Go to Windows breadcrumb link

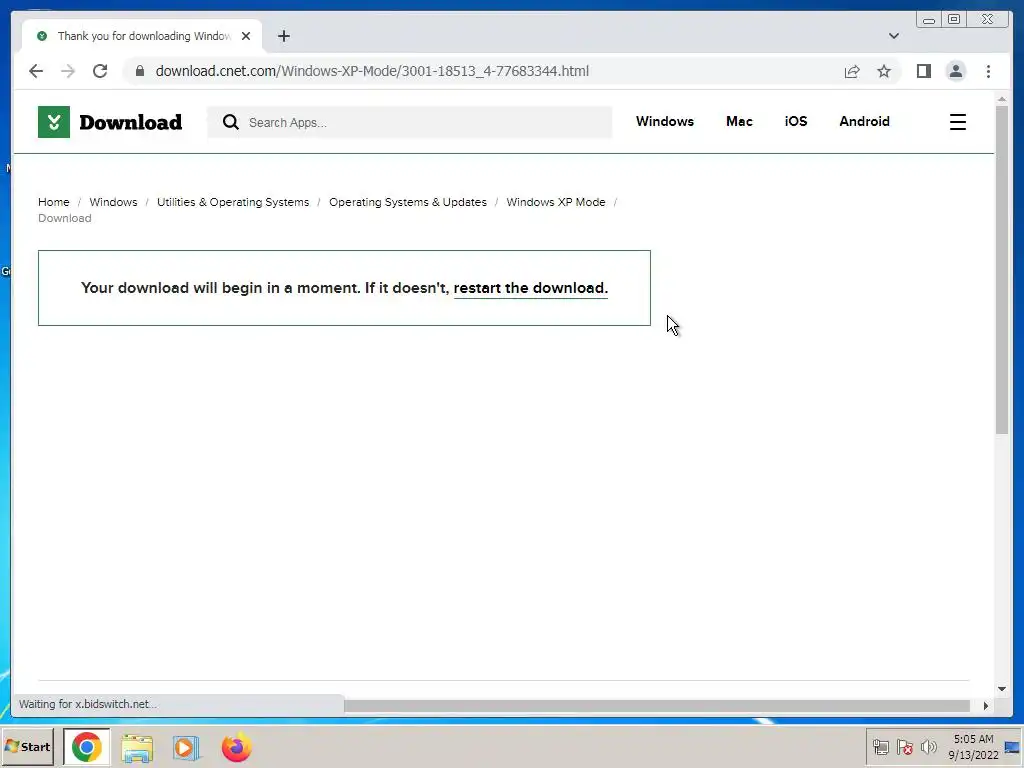coord(113,202)
